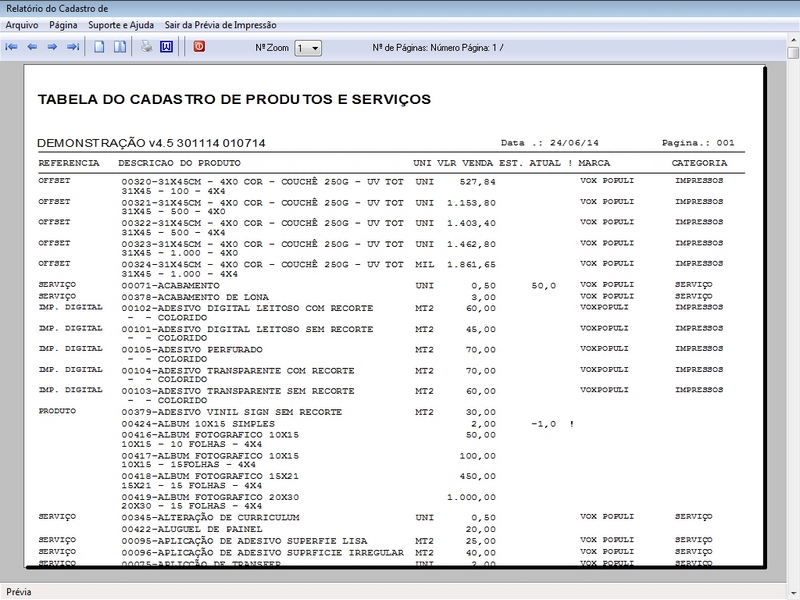The image size is (800, 600).
Task: Open the Arquivo menu
Action: (x=21, y=25)
